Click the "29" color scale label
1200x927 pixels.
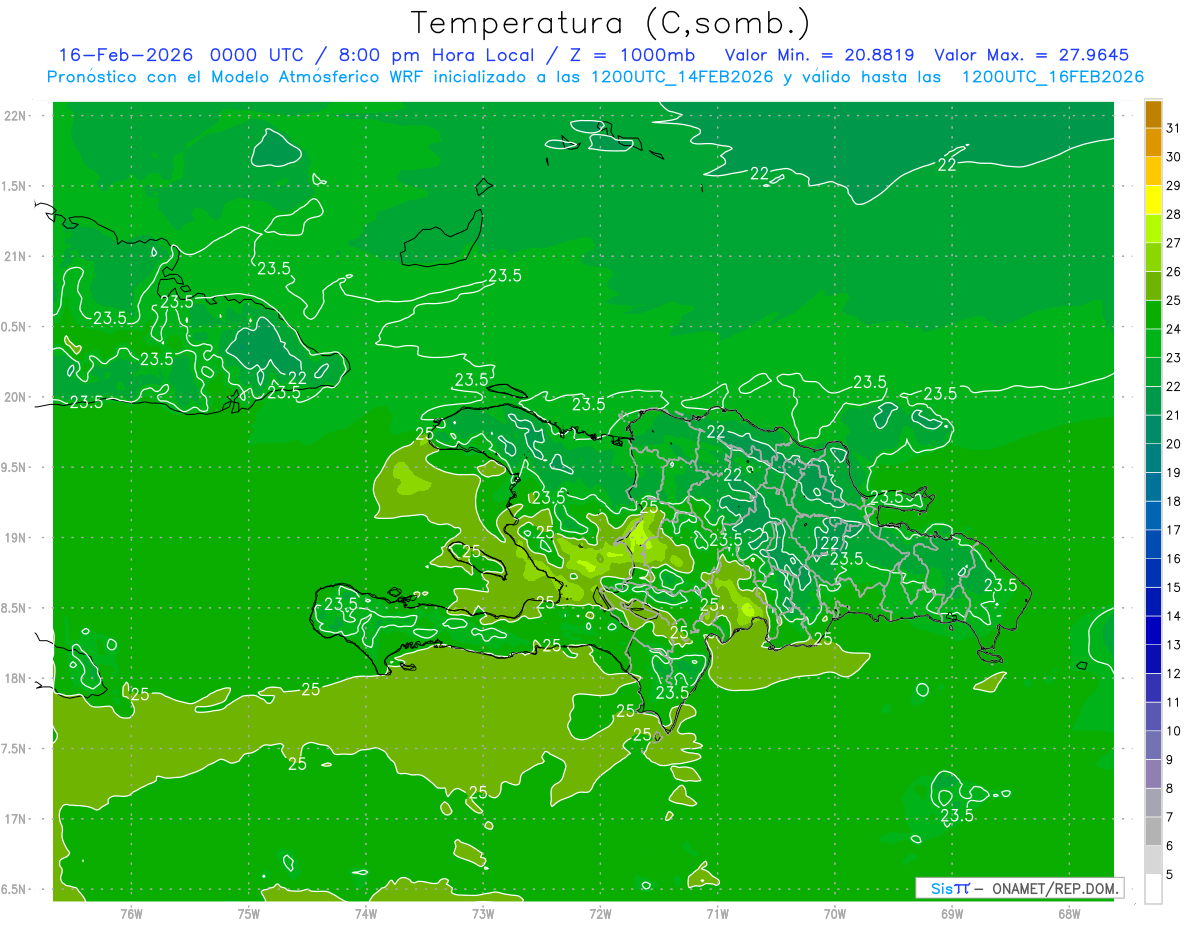[x=1174, y=186]
